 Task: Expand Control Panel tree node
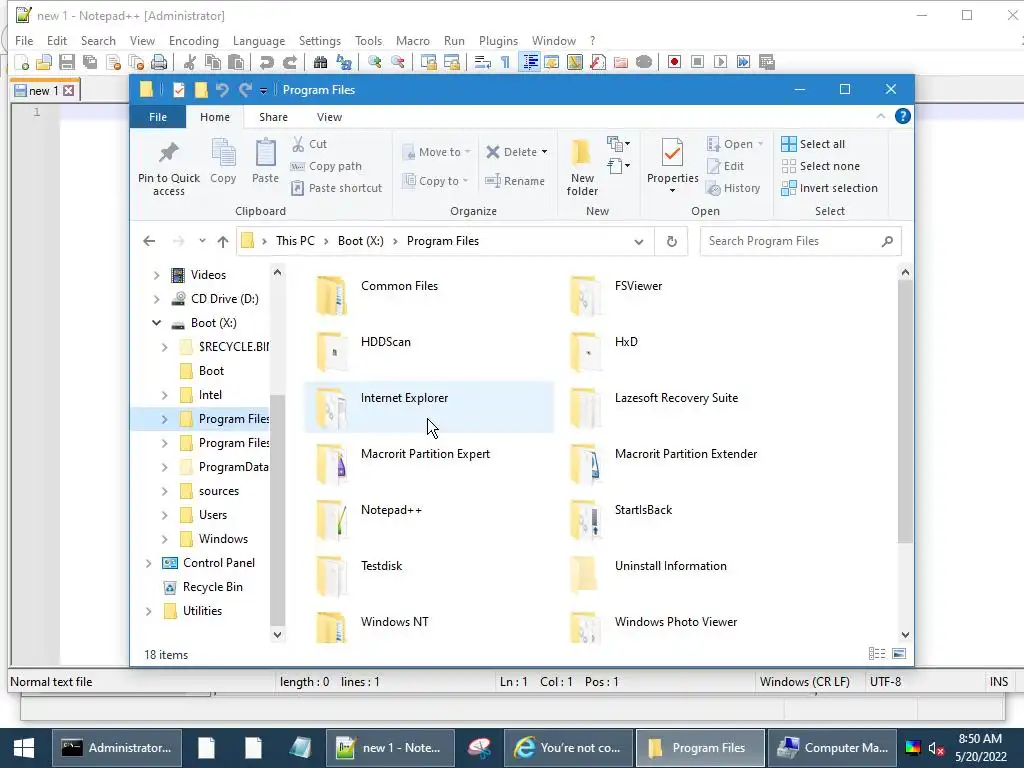pos(149,563)
